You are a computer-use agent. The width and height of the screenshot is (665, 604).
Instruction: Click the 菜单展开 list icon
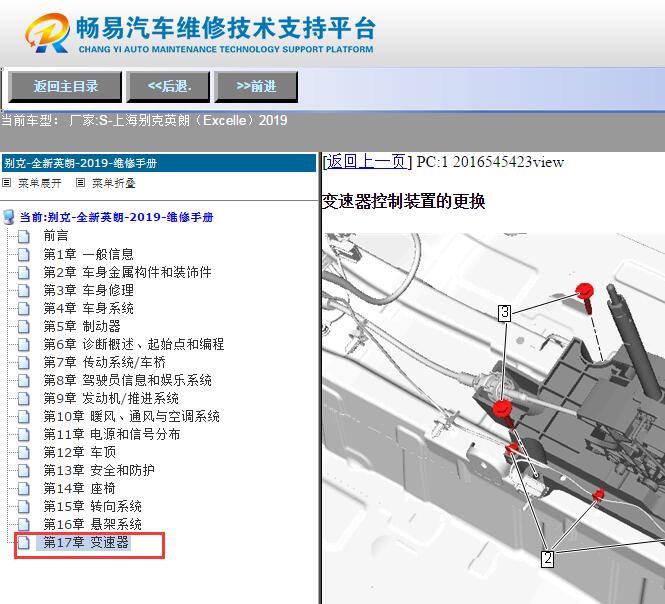(x=7, y=183)
